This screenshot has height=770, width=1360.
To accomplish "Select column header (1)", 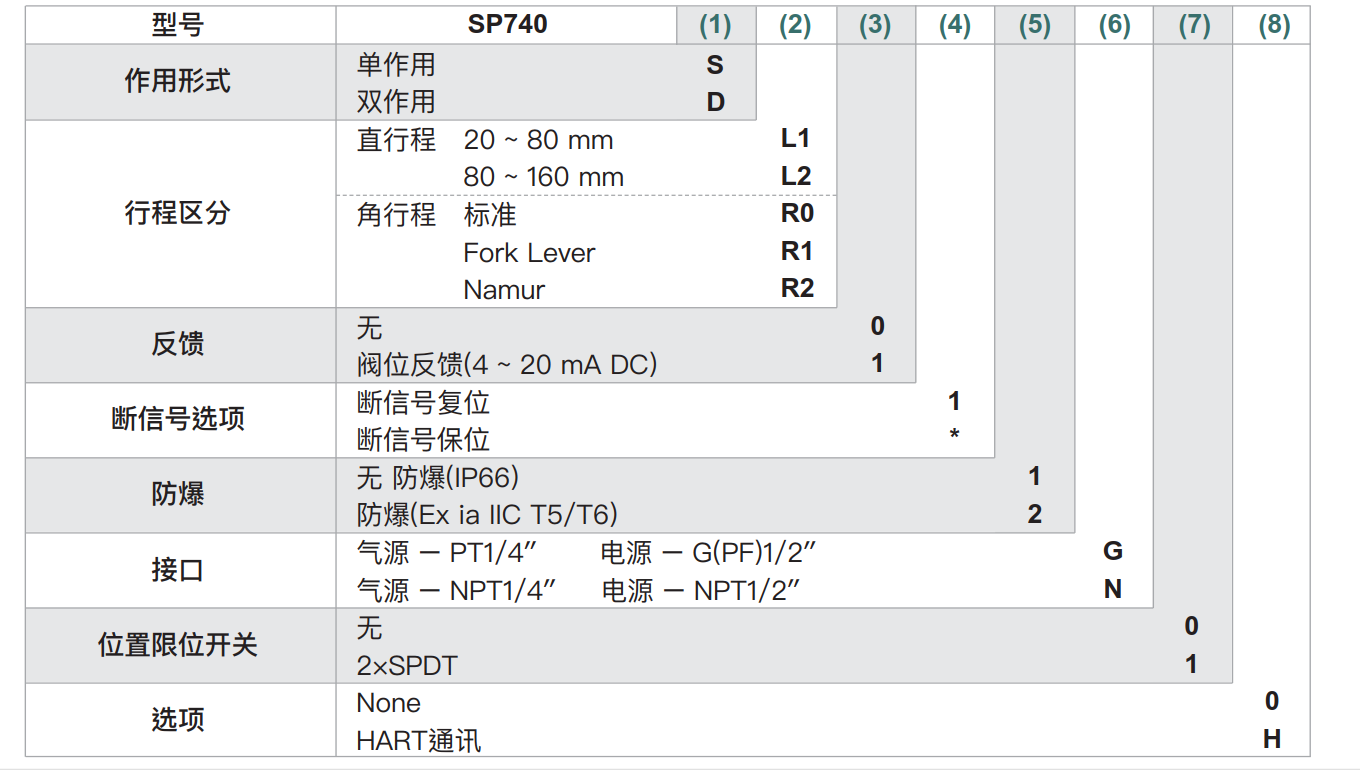I will coord(715,25).
